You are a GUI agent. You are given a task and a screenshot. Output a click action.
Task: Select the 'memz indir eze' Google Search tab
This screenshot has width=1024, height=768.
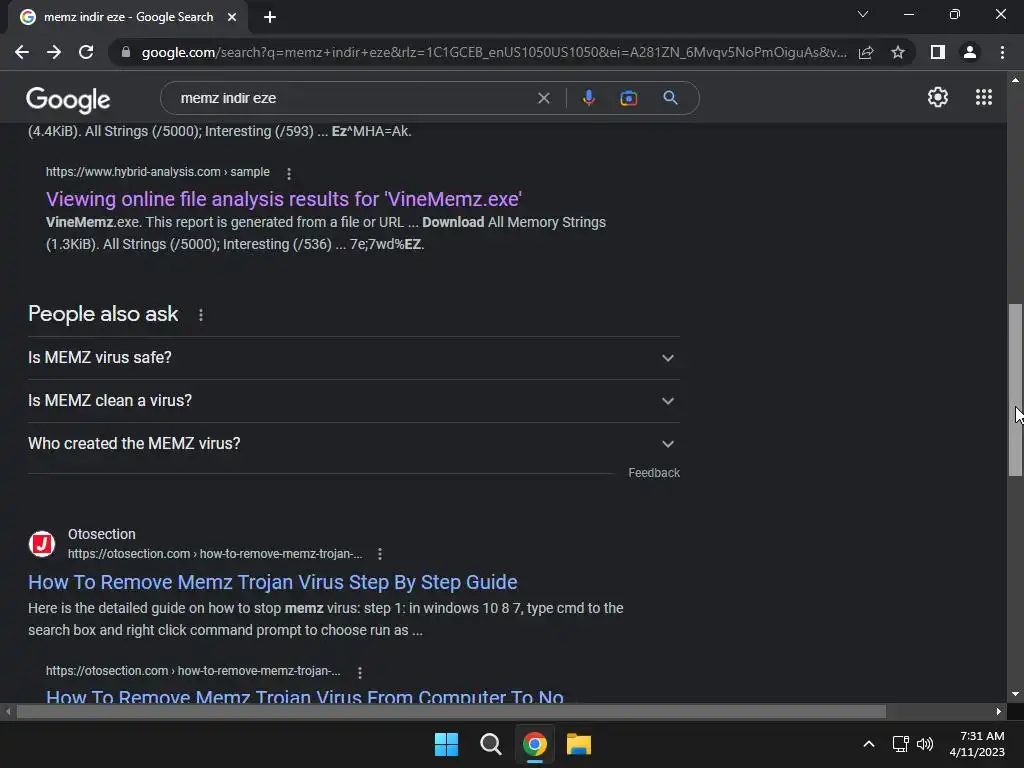128,17
